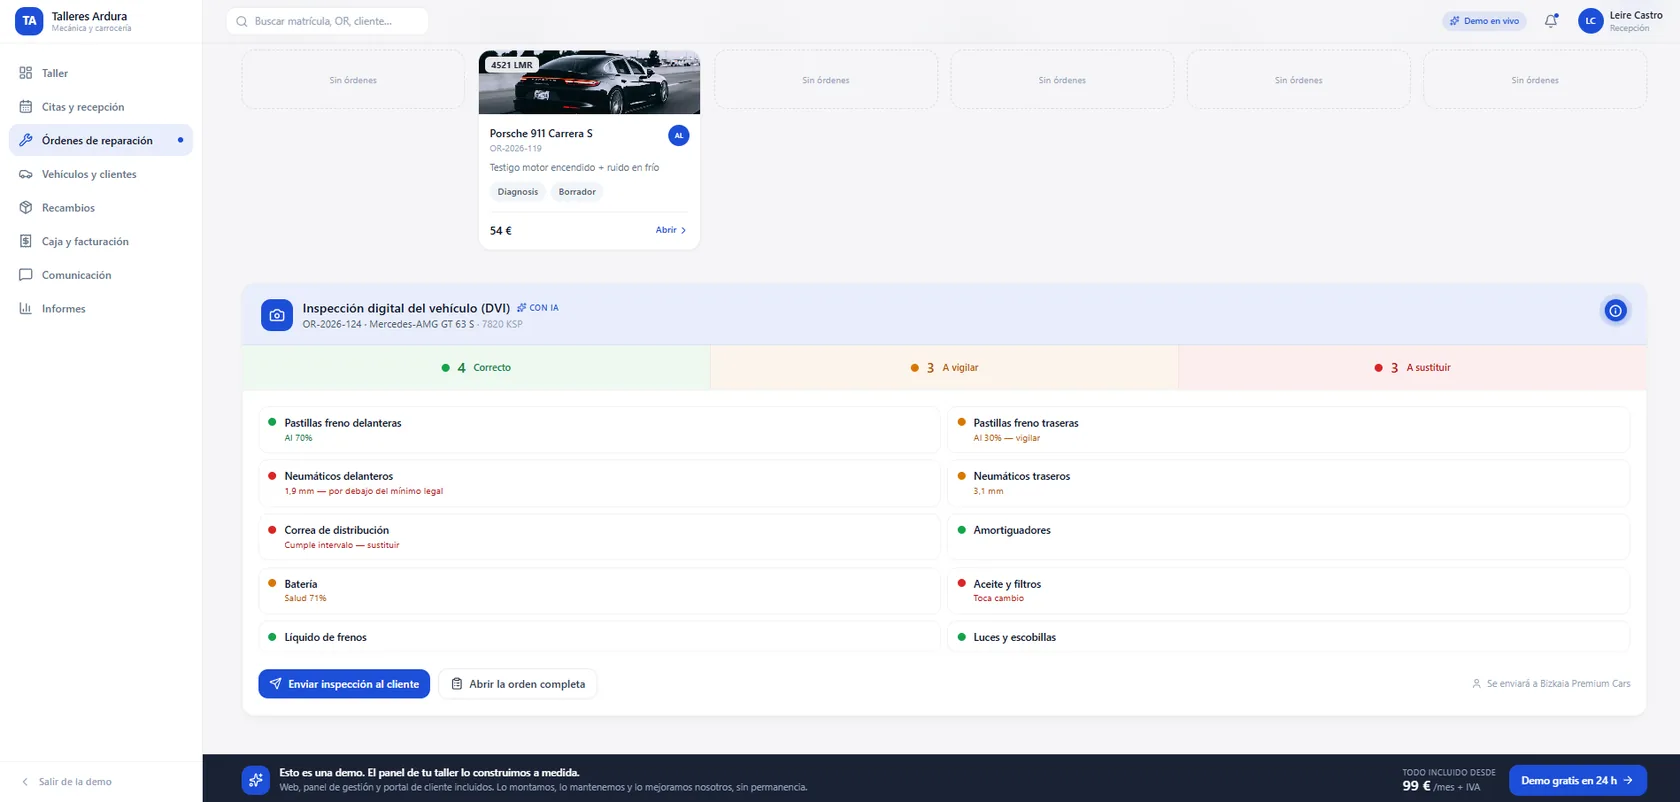Click the back arrow beside Salir

click(25, 782)
